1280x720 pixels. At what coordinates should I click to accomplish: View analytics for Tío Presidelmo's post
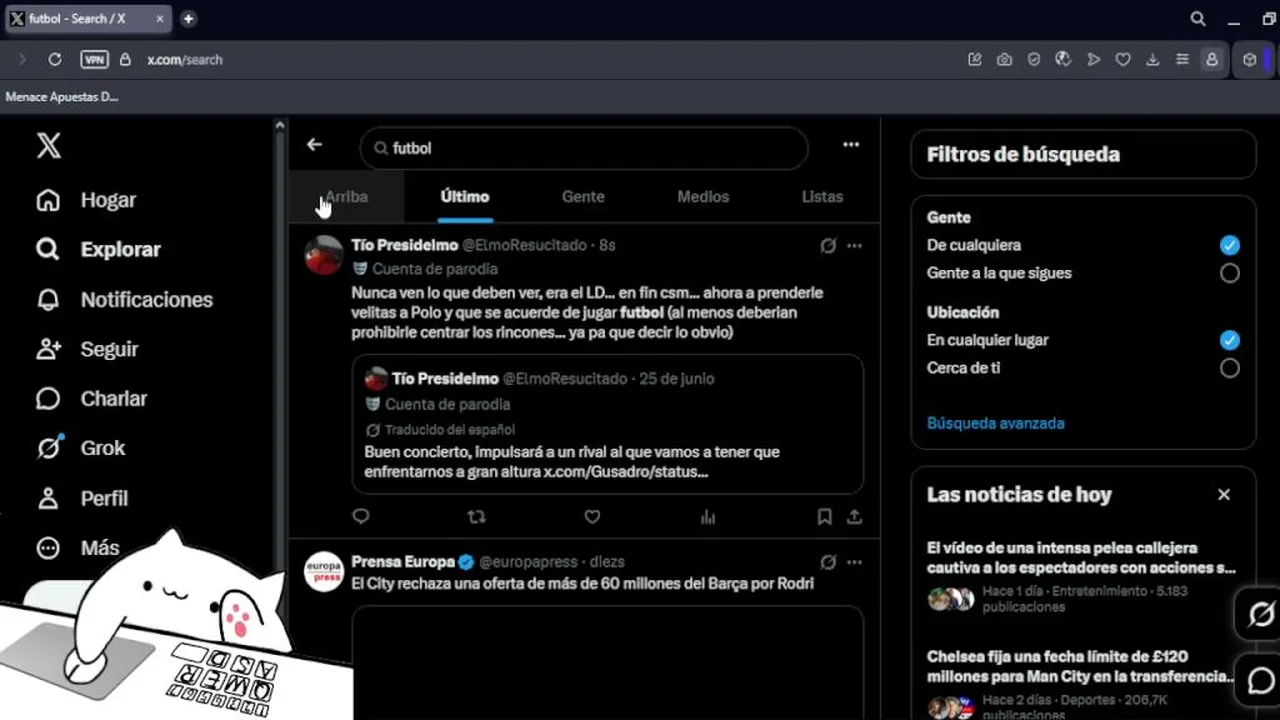pyautogui.click(x=708, y=517)
